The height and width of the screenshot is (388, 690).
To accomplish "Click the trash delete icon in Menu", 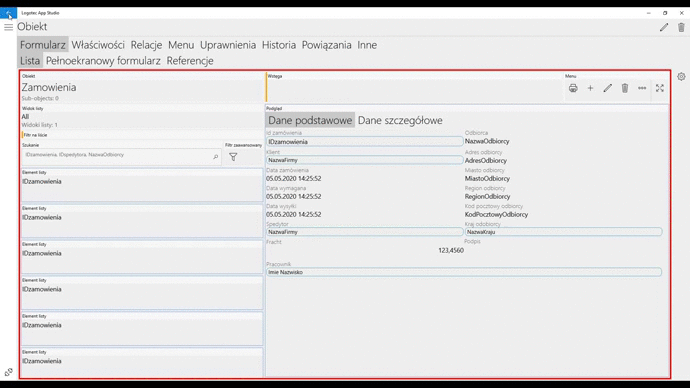I will (625, 88).
